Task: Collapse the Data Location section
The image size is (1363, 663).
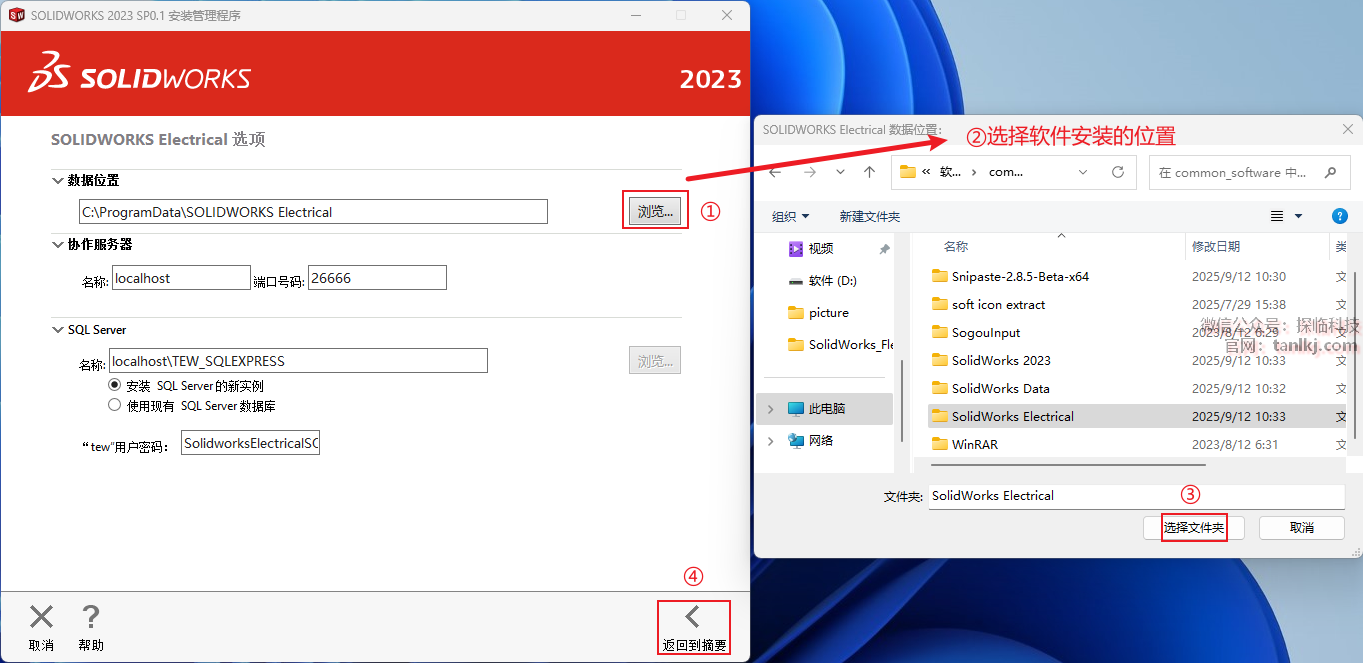Action: [x=57, y=180]
